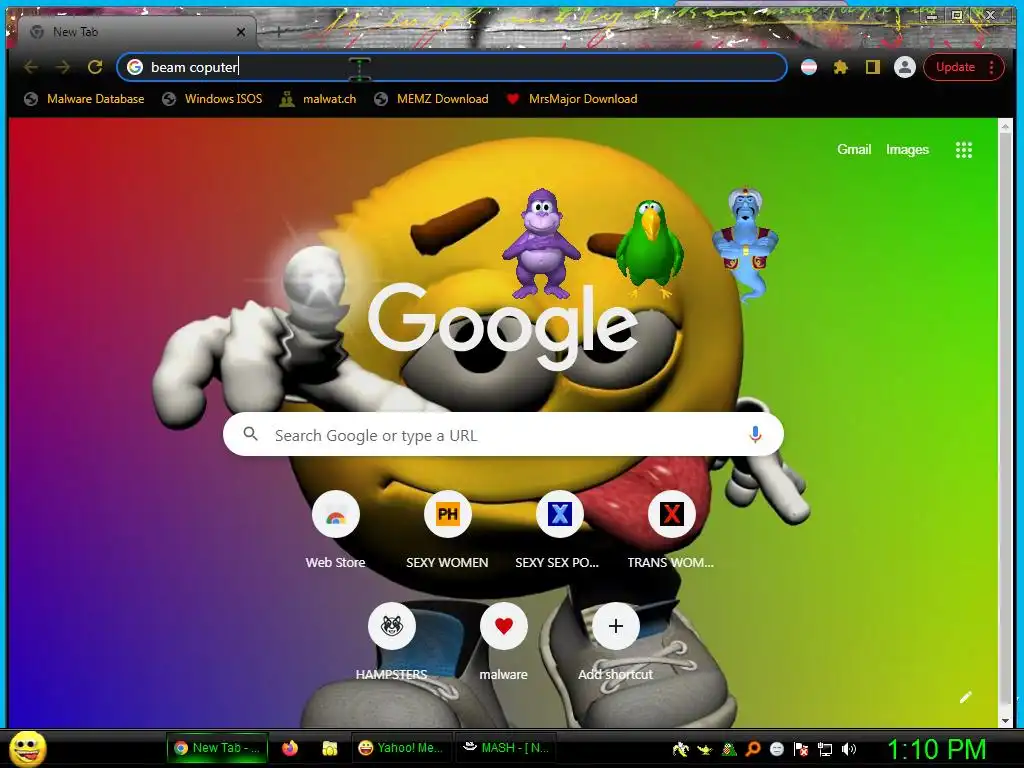Open the Google apps grid
This screenshot has width=1024, height=768.
tap(964, 150)
